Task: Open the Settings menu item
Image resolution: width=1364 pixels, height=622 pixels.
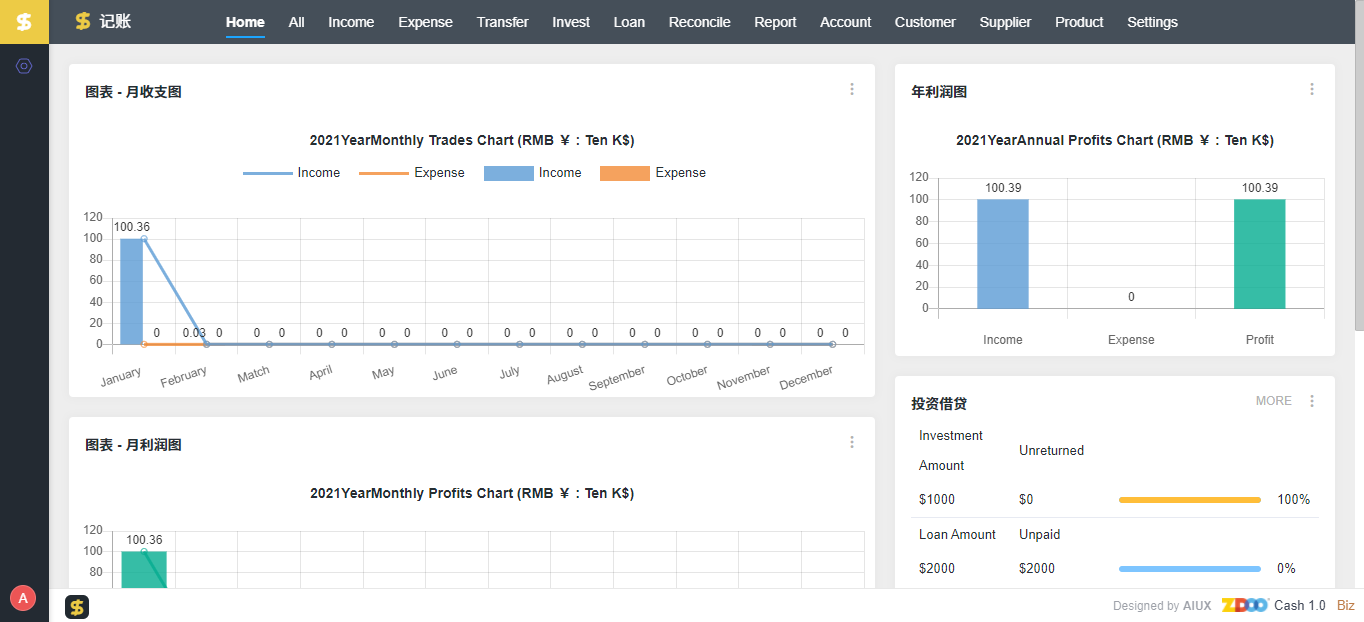Action: (1152, 22)
